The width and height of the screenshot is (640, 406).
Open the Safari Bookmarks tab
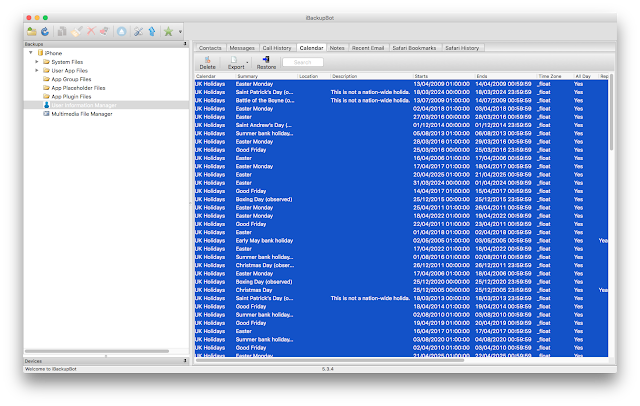pyautogui.click(x=414, y=48)
